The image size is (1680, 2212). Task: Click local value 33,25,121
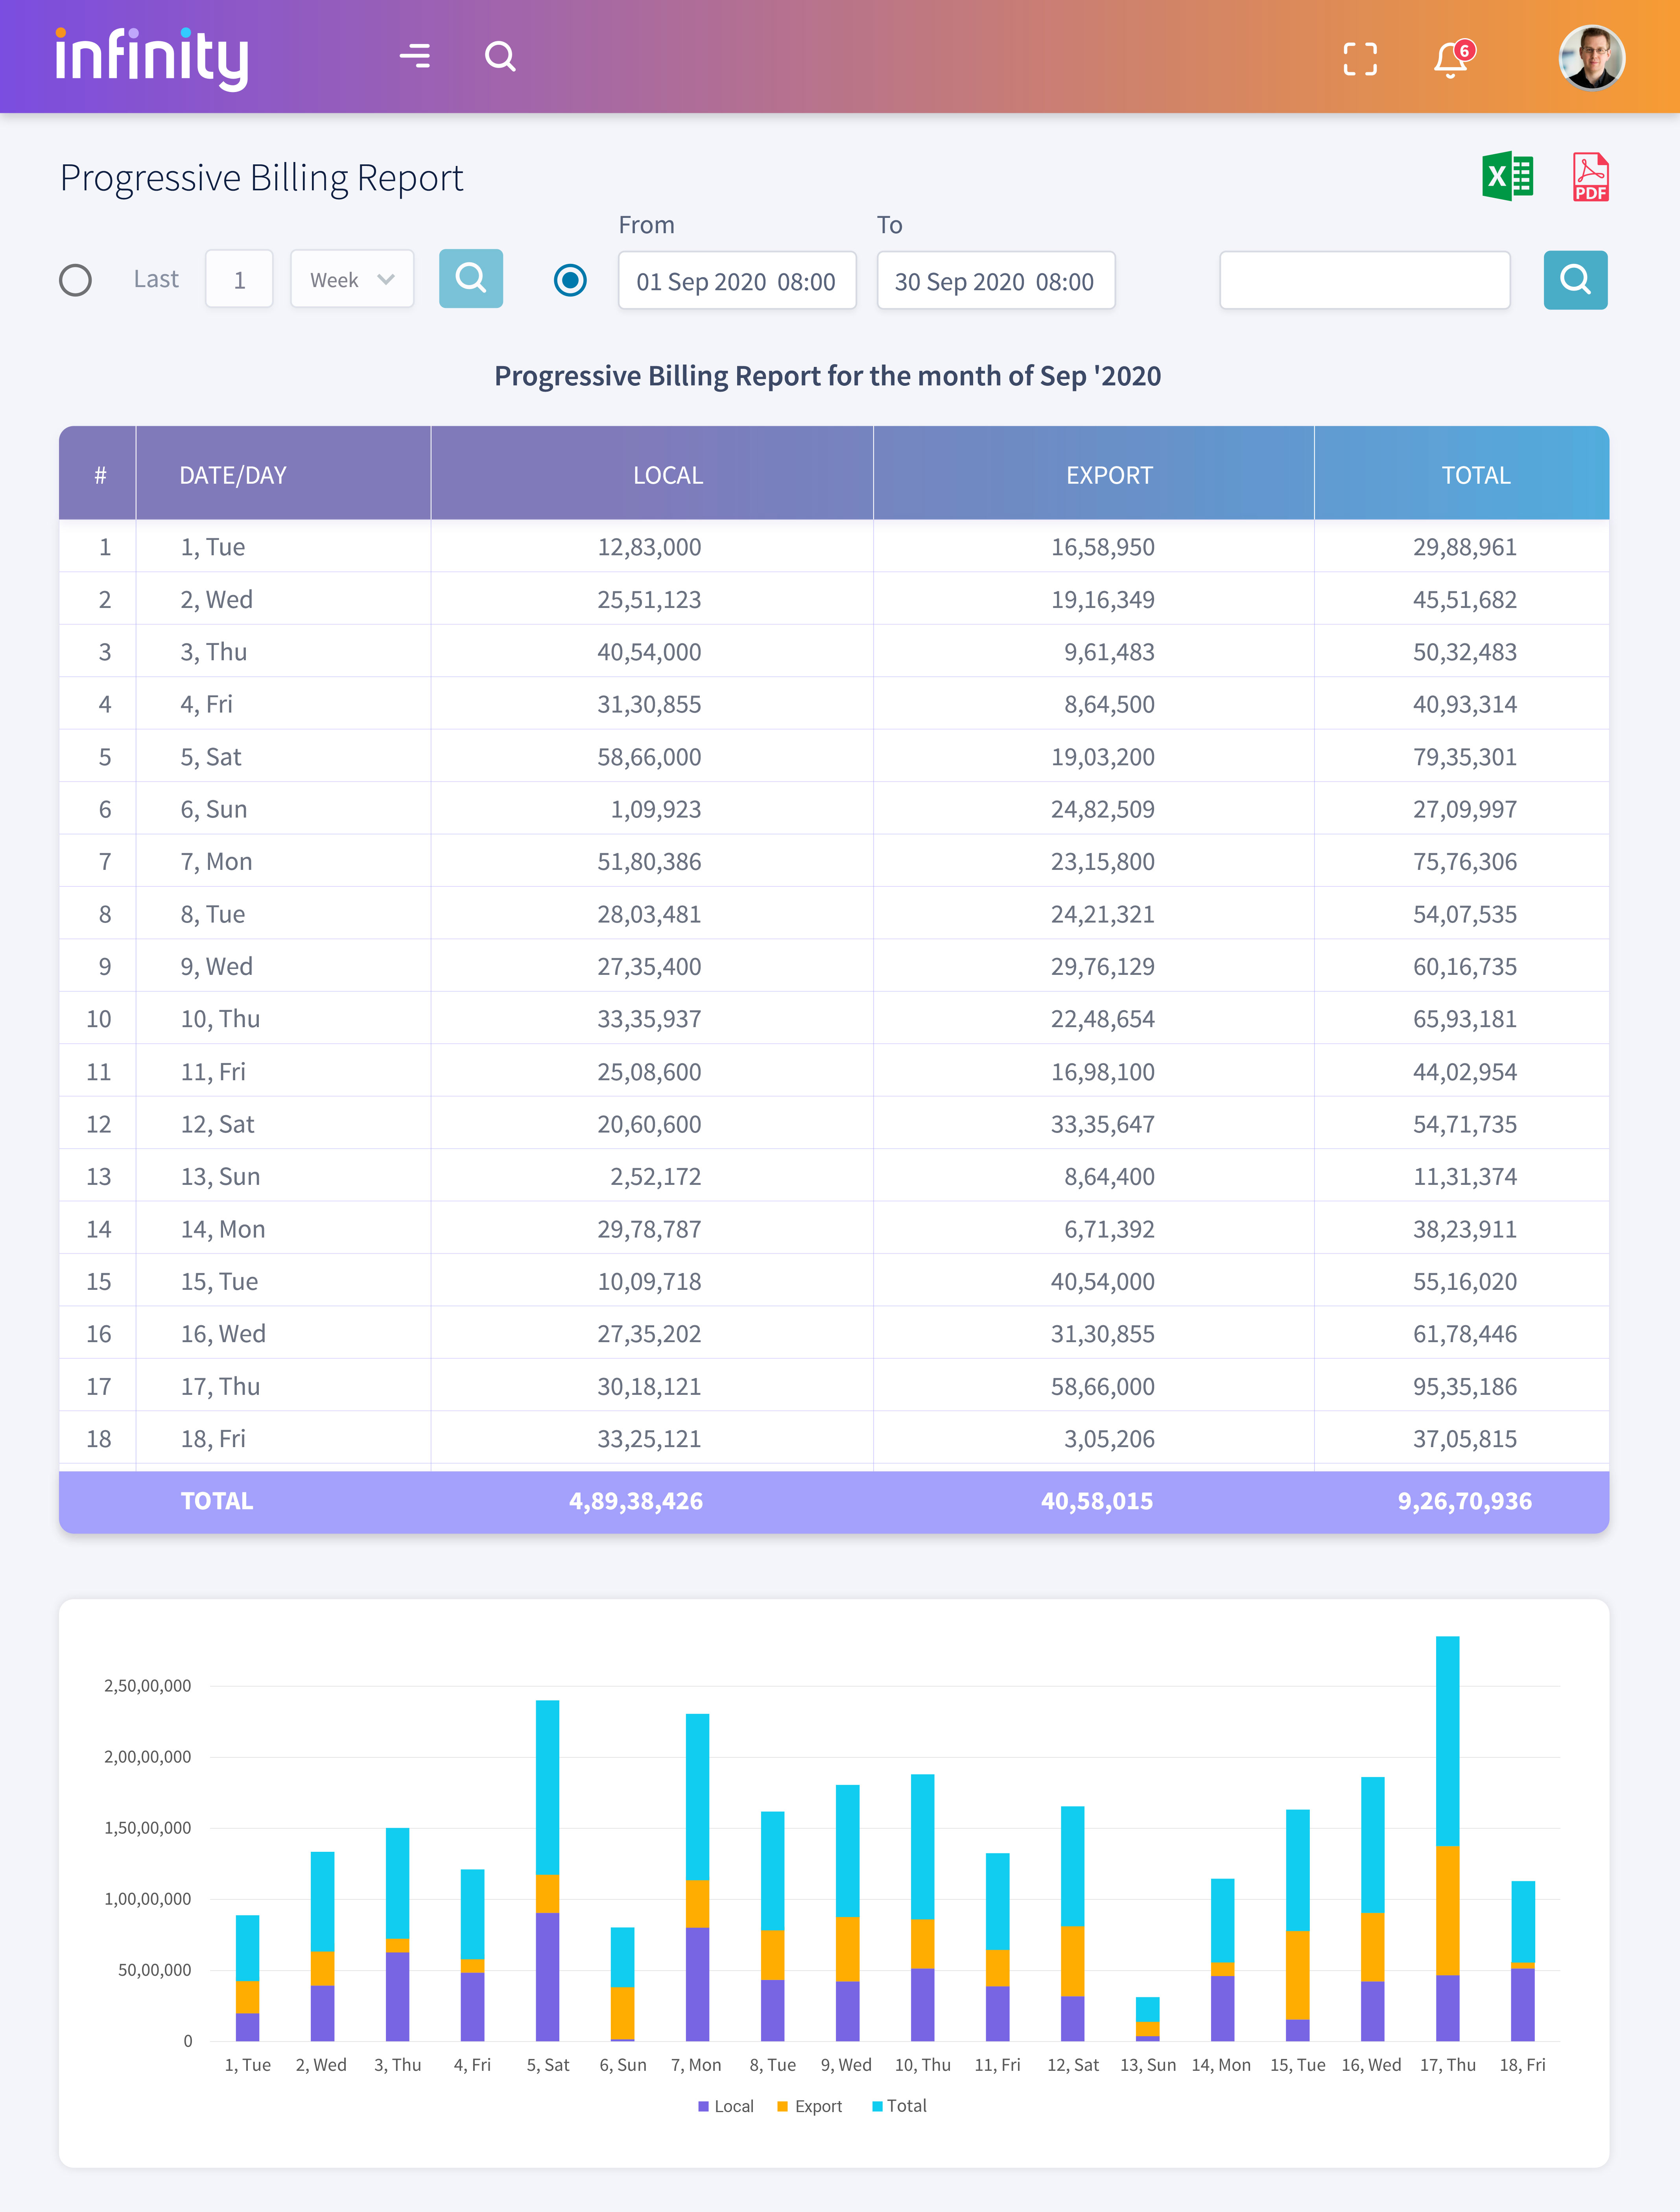[x=649, y=1438]
